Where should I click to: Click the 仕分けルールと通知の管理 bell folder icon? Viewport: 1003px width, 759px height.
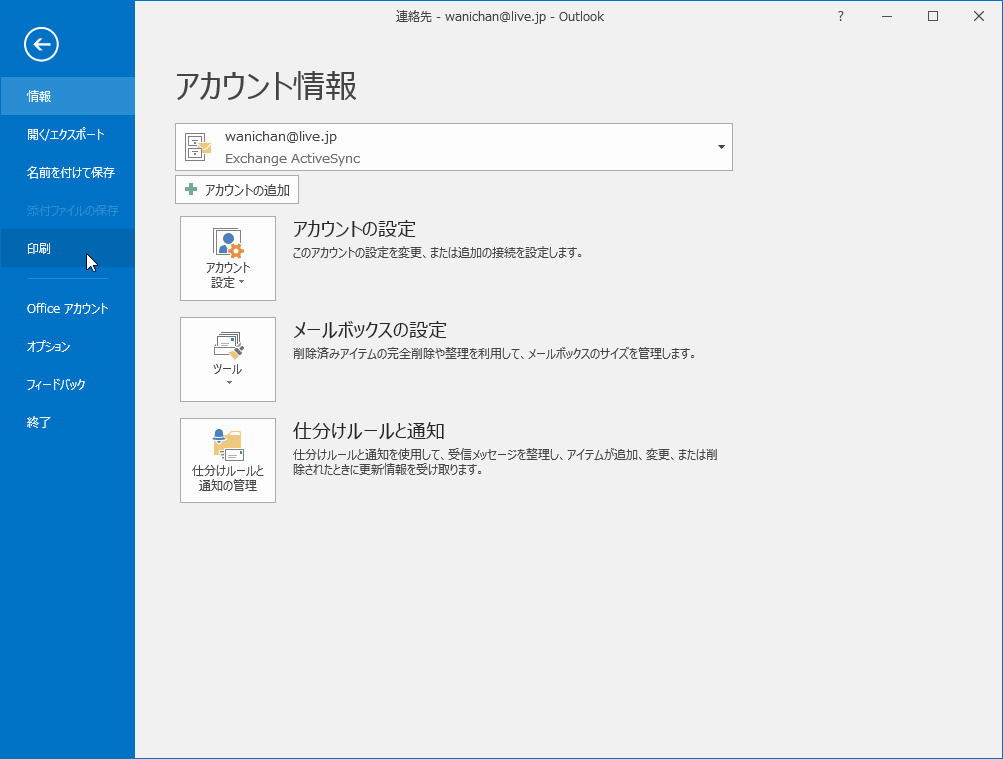(228, 445)
